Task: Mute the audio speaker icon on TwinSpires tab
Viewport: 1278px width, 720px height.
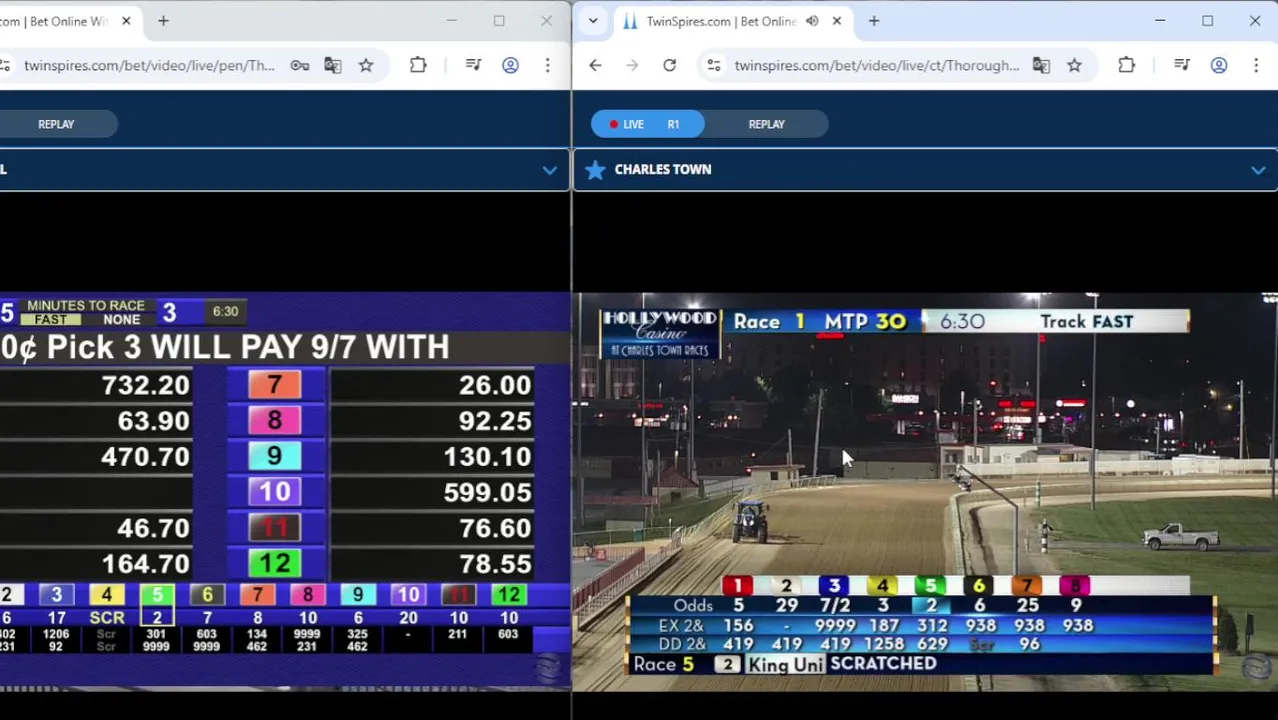Action: click(812, 21)
